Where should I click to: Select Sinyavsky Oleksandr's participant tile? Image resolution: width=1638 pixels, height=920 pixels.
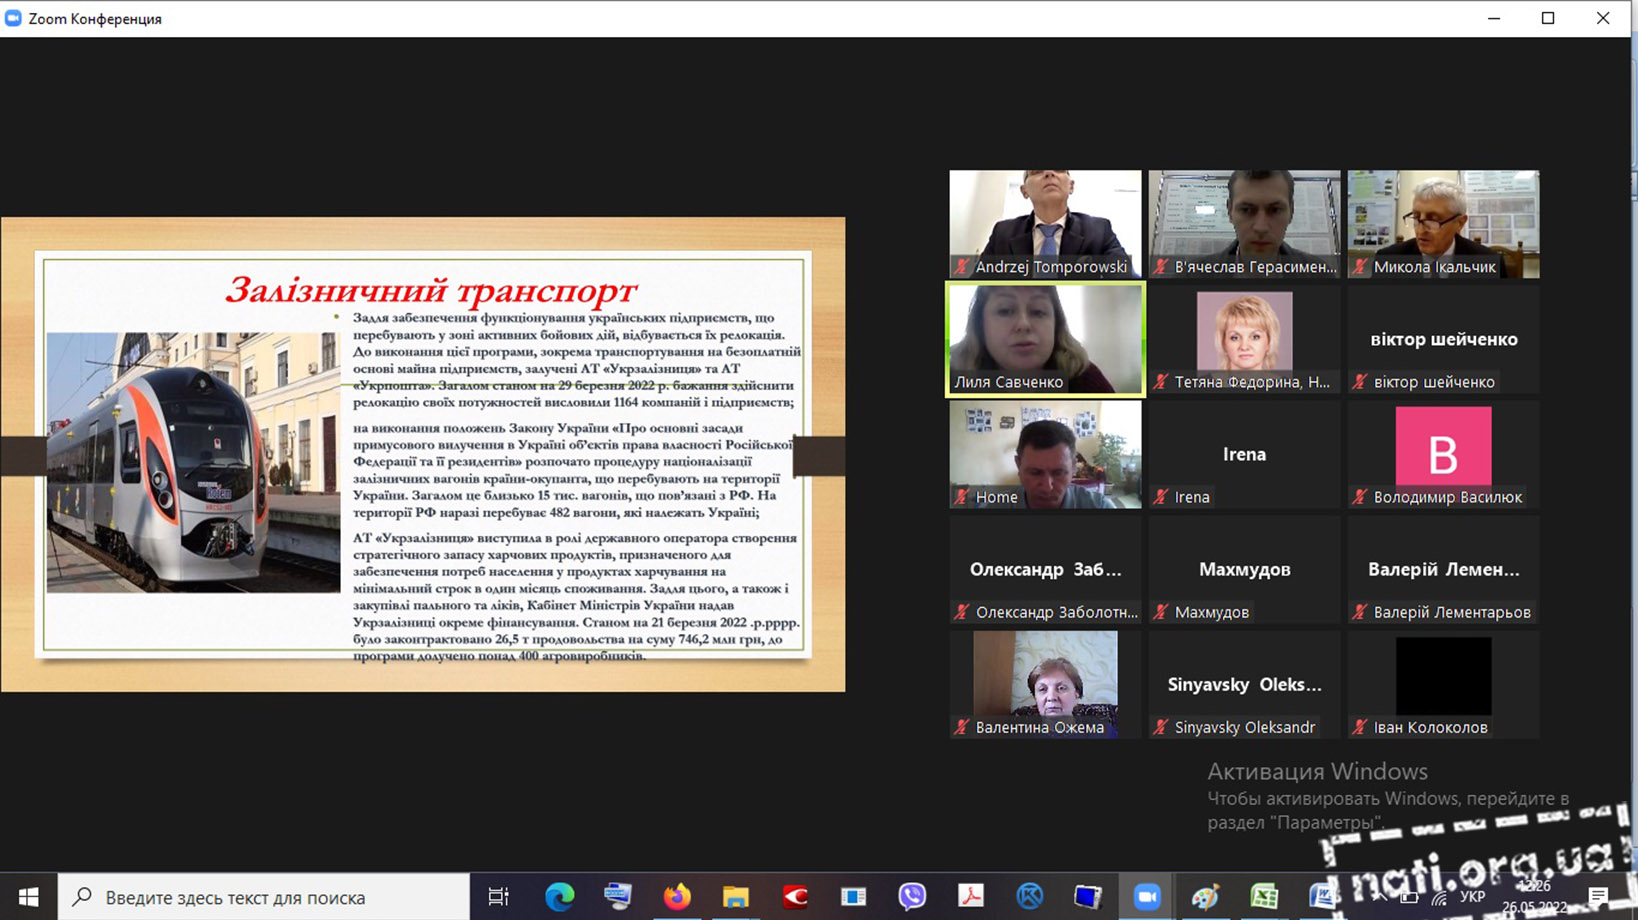pos(1244,684)
